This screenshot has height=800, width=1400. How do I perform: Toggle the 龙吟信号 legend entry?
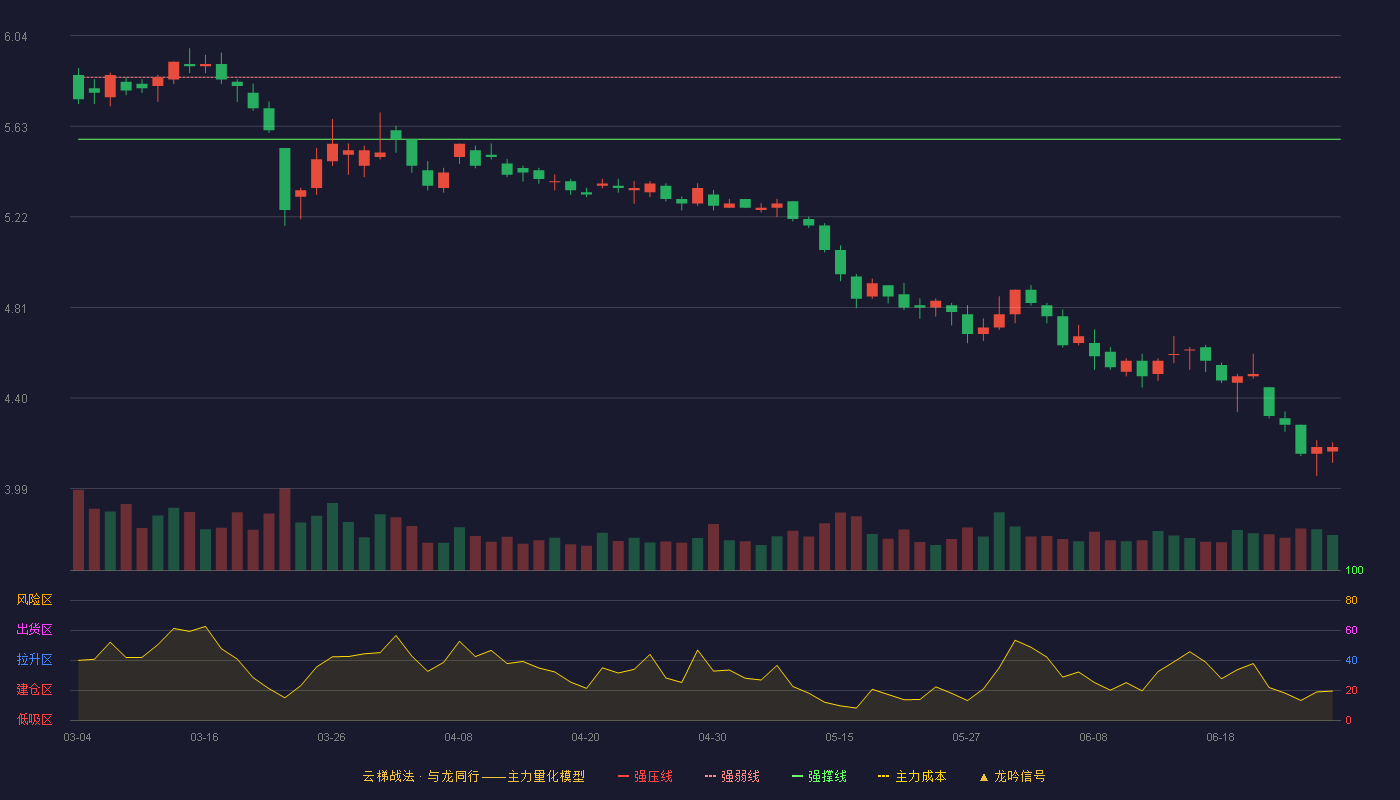(1012, 776)
